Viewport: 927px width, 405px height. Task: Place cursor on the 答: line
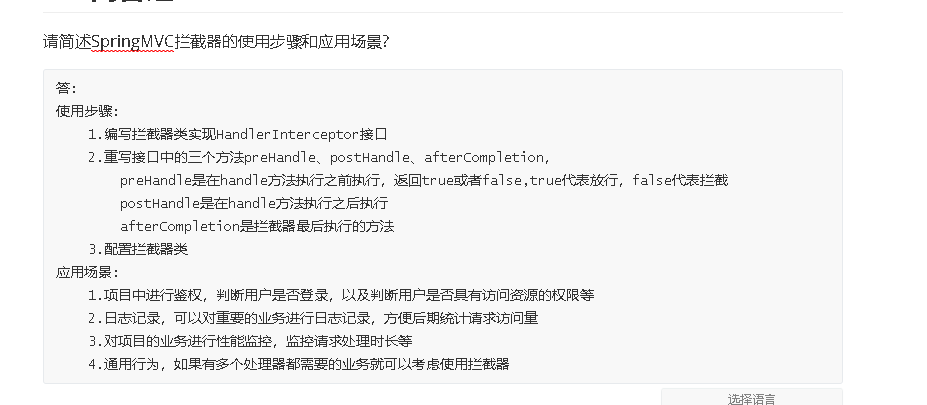(x=66, y=88)
